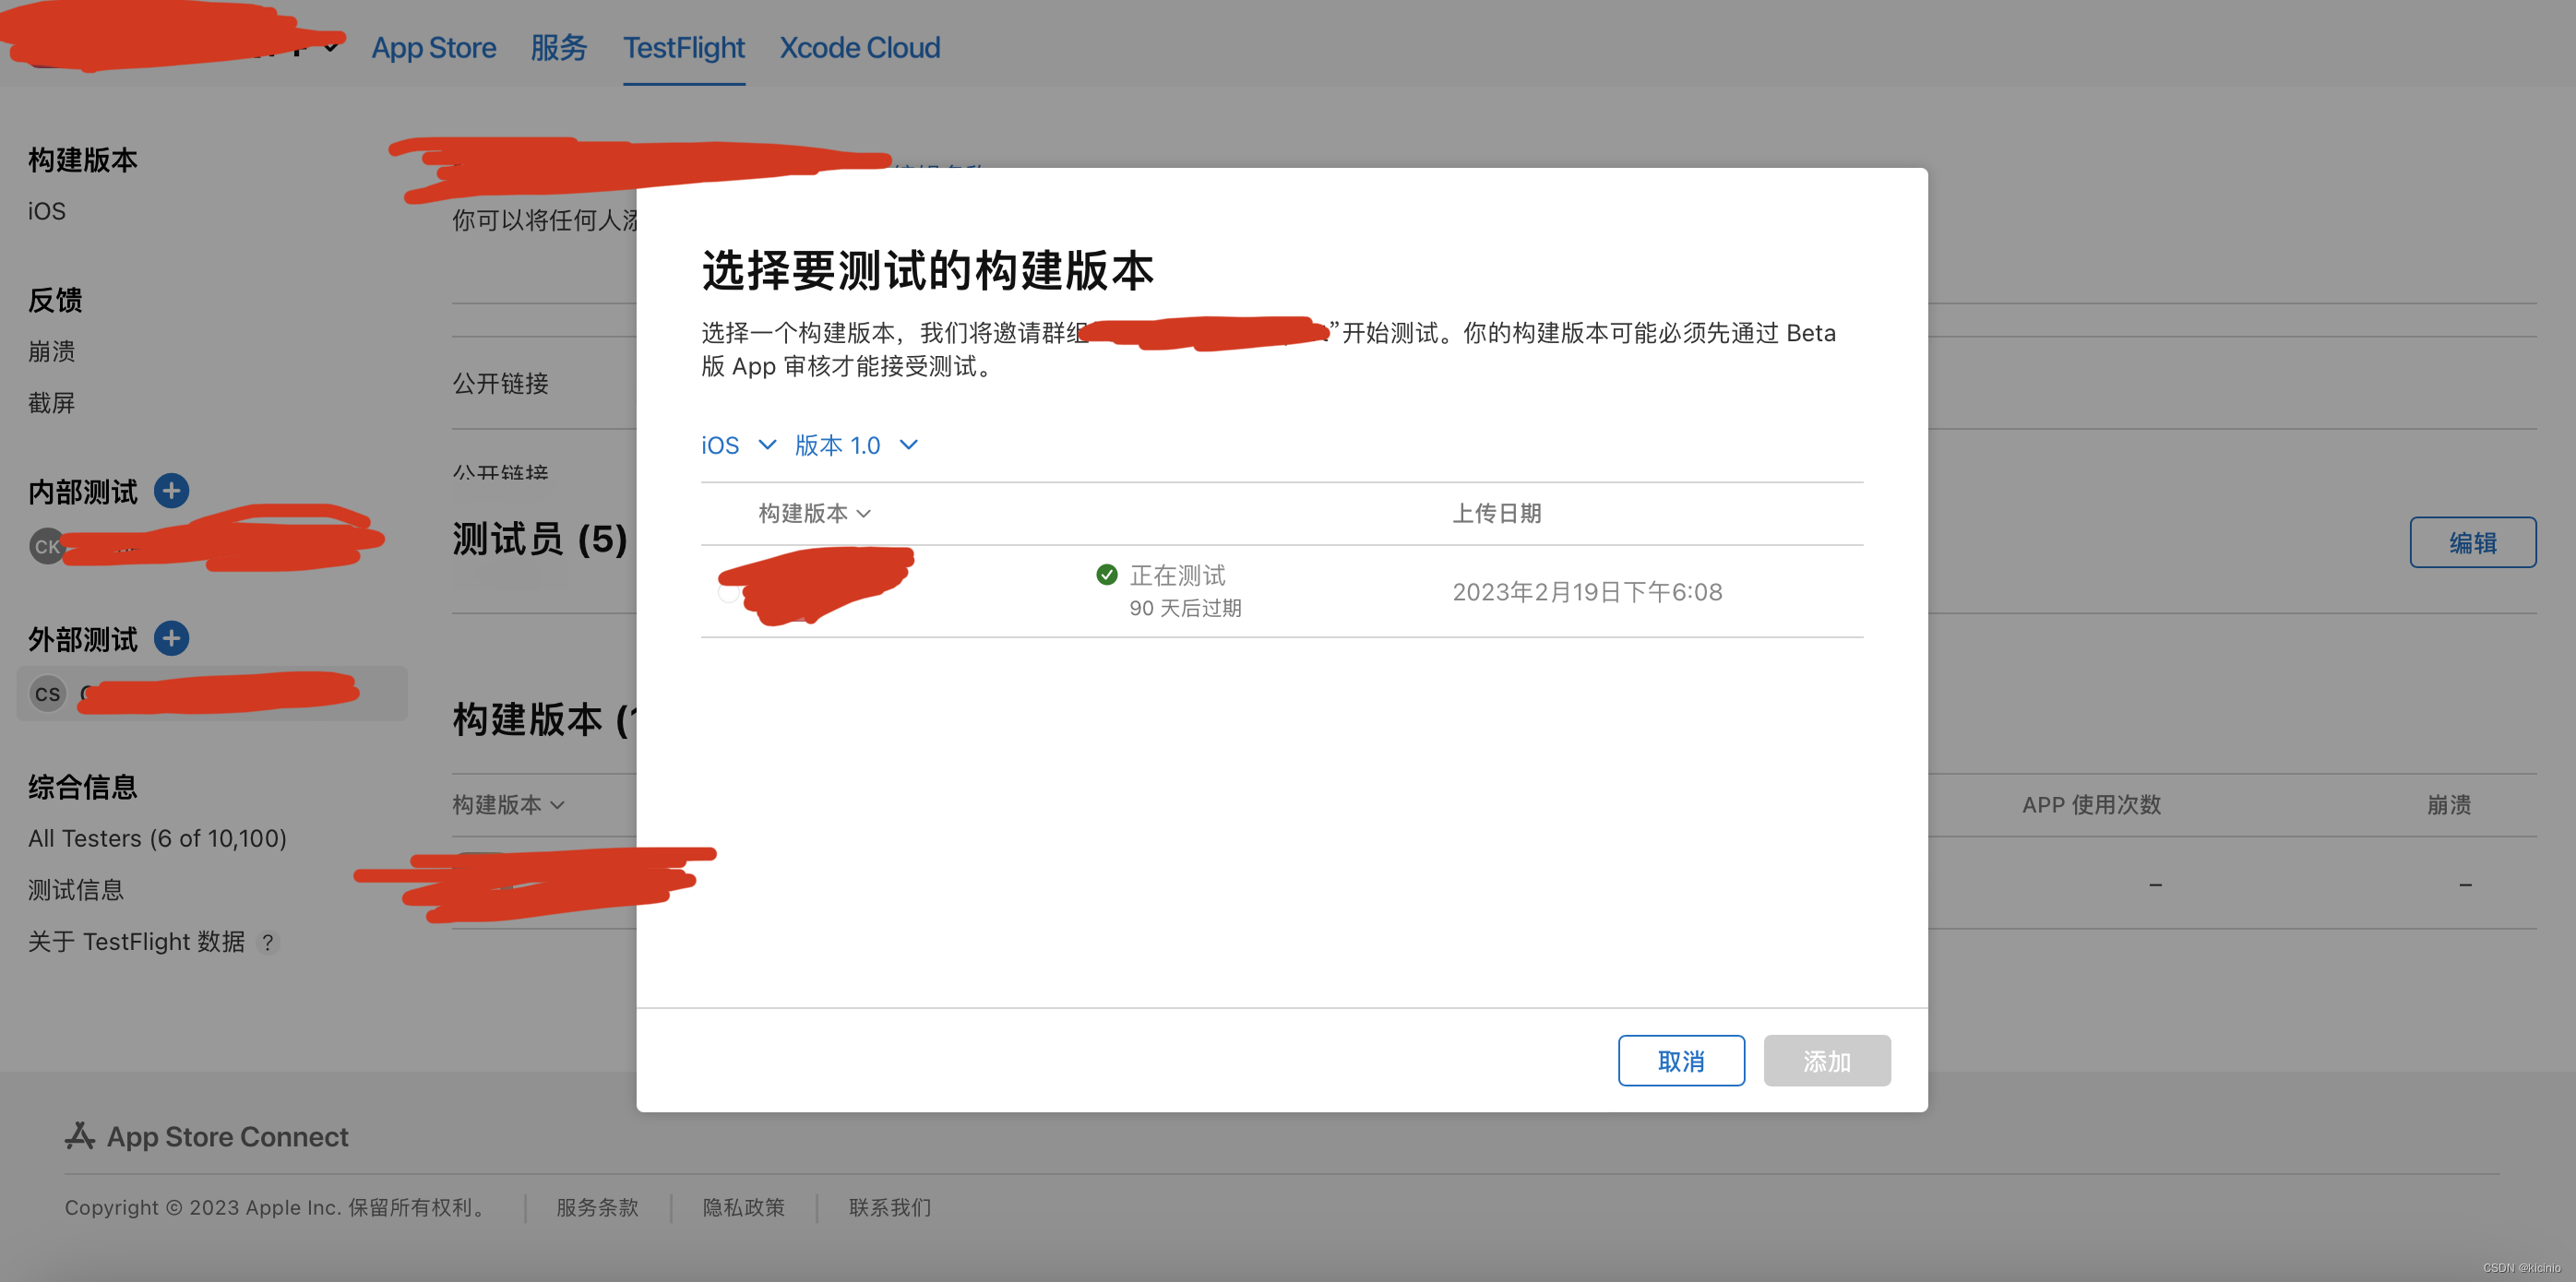Select the build radio button in dialog
The height and width of the screenshot is (1282, 2576).
click(729, 592)
